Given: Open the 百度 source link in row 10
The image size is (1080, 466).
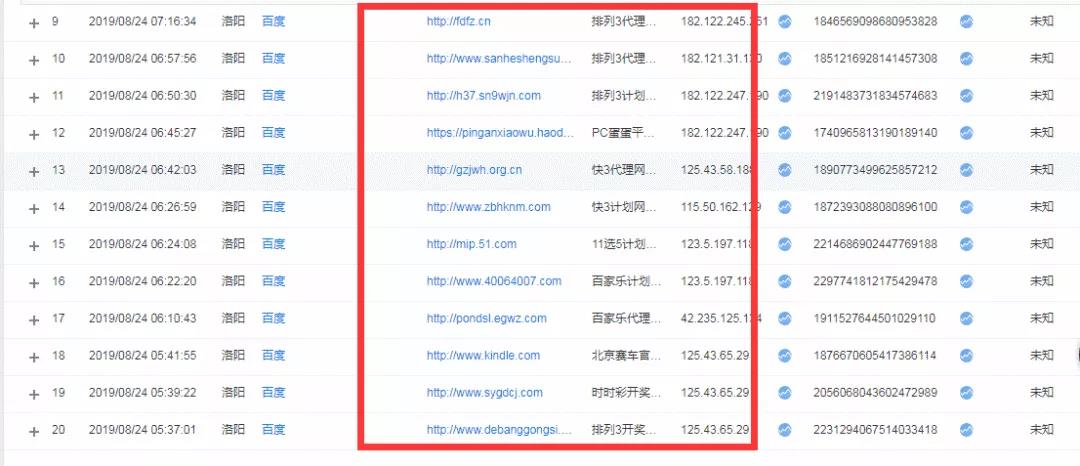Looking at the screenshot, I should click(273, 59).
